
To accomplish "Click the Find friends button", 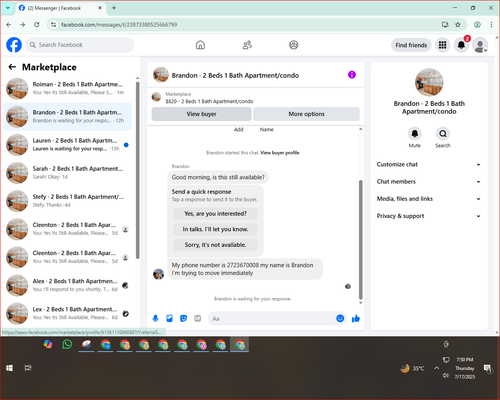I will click(411, 45).
